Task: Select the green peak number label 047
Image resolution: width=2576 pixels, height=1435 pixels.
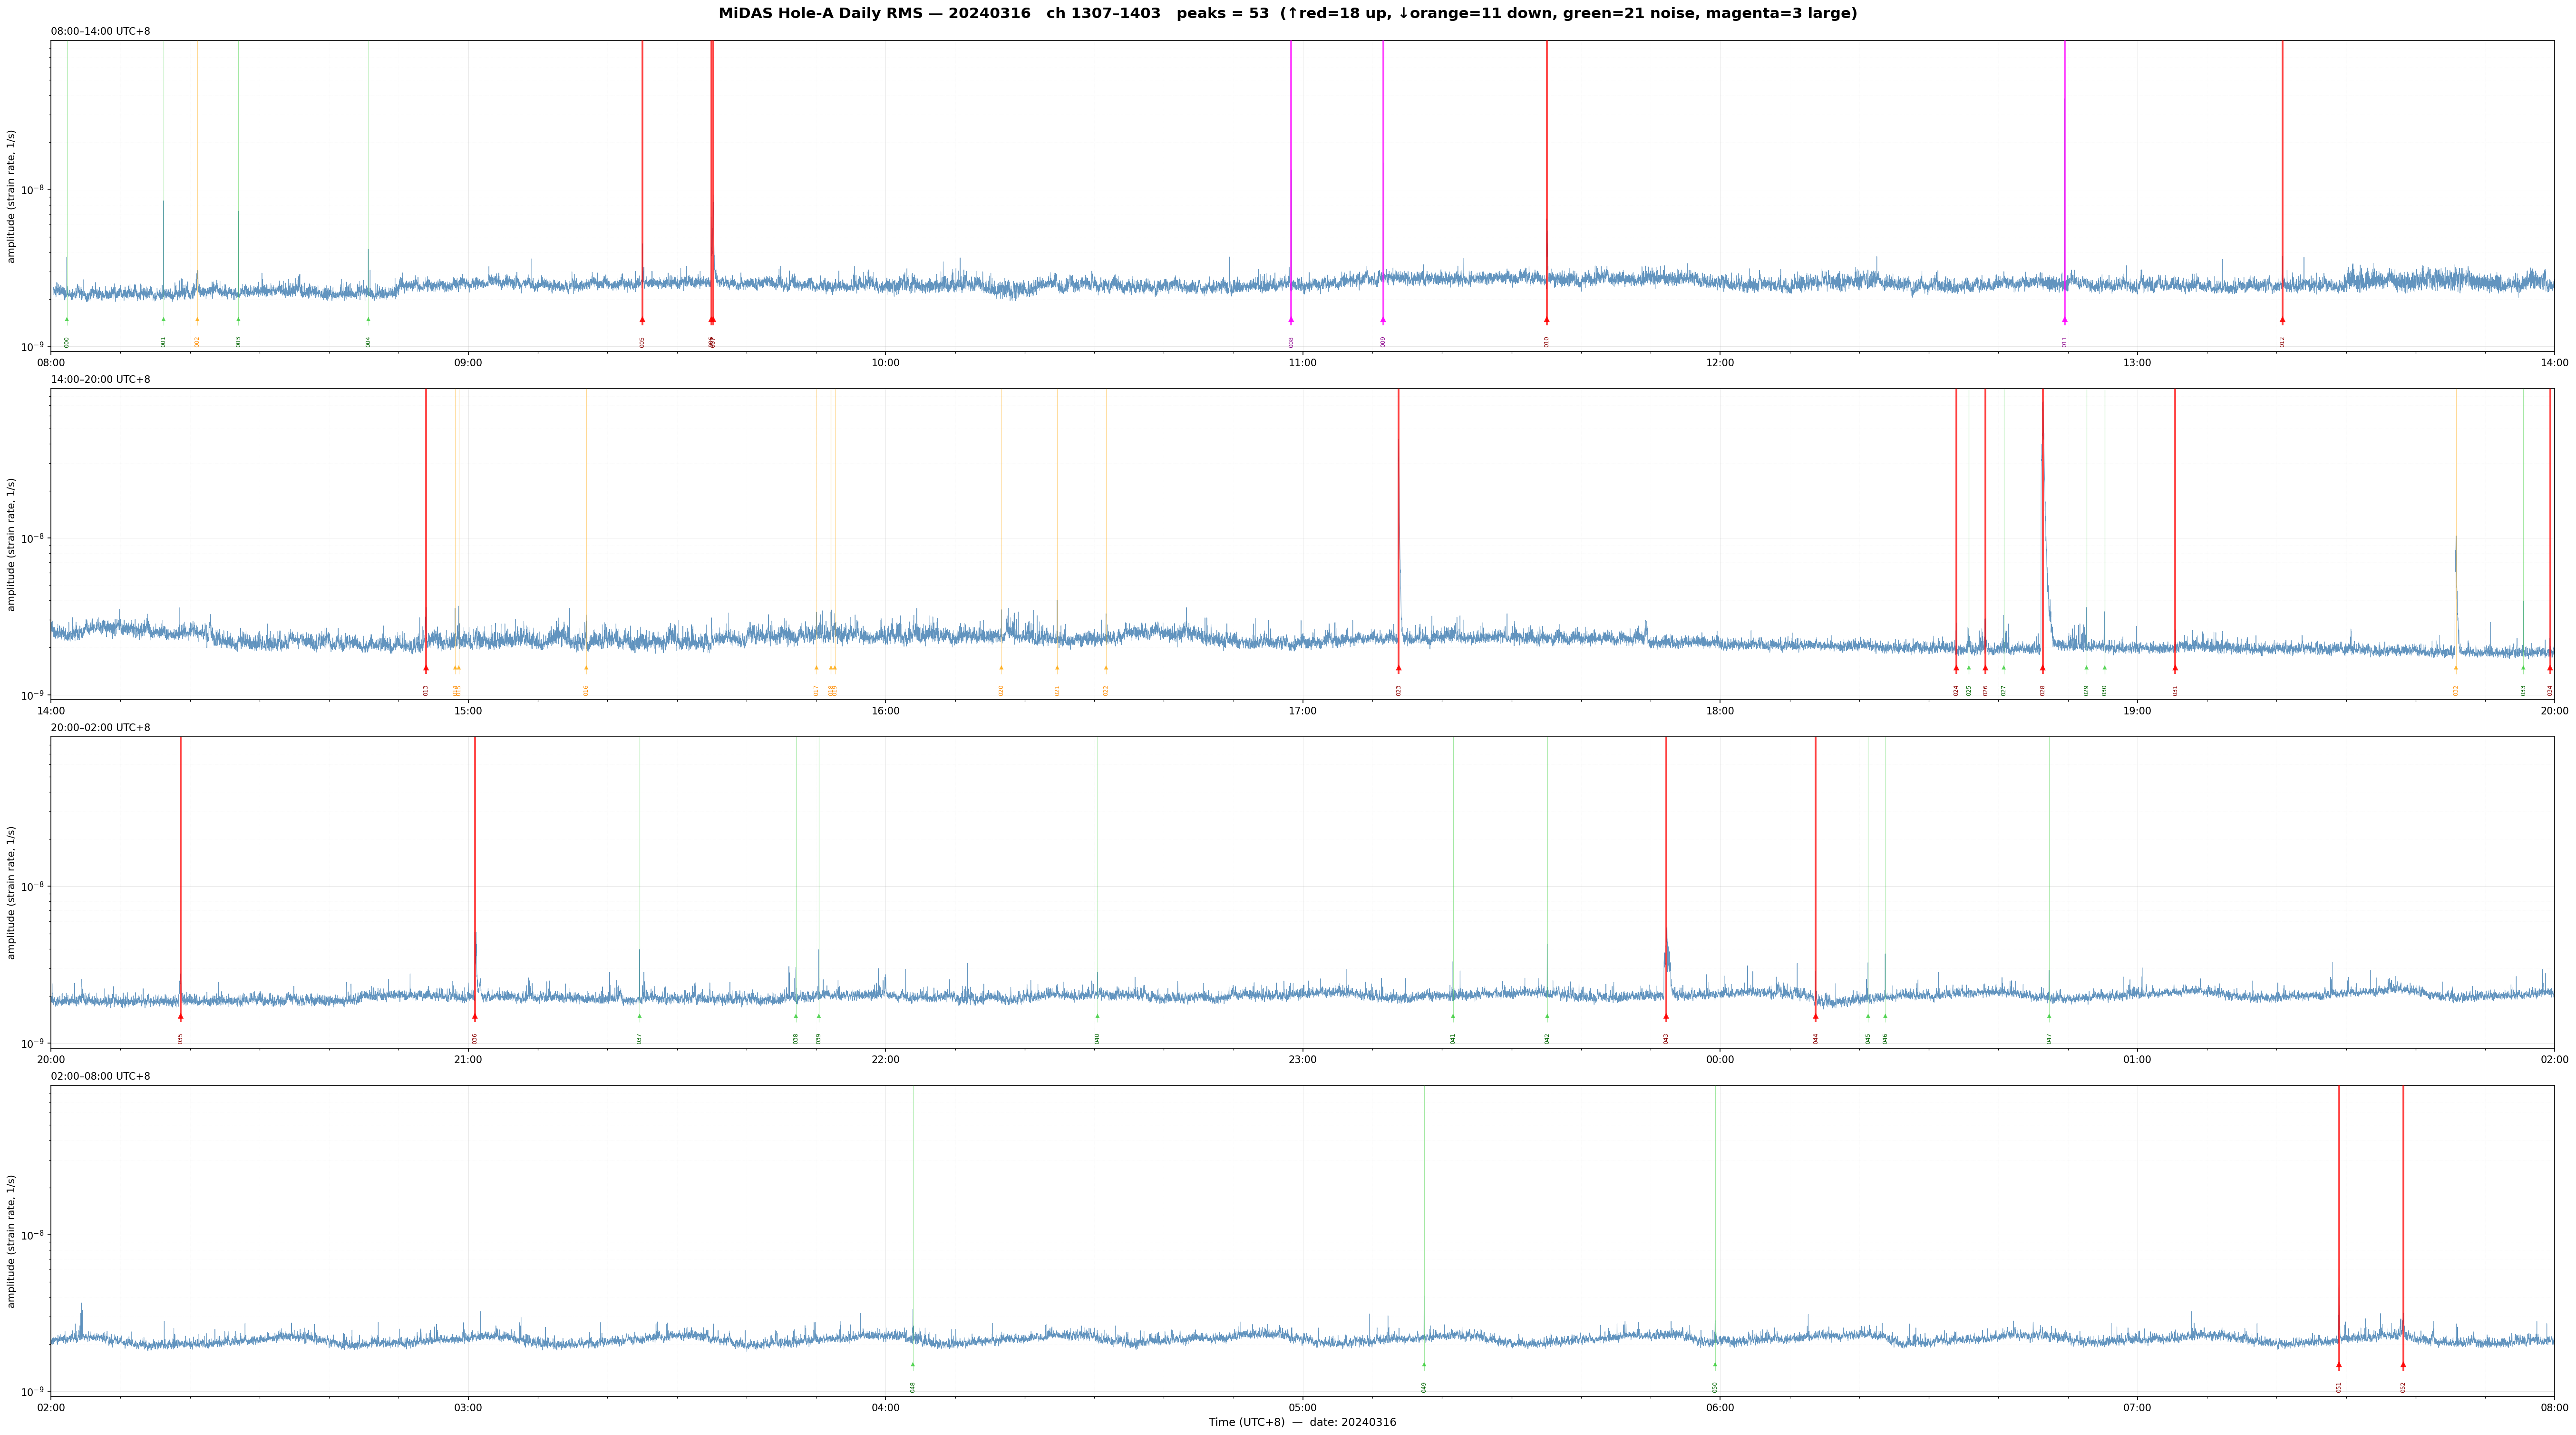Action: pyautogui.click(x=2049, y=1039)
